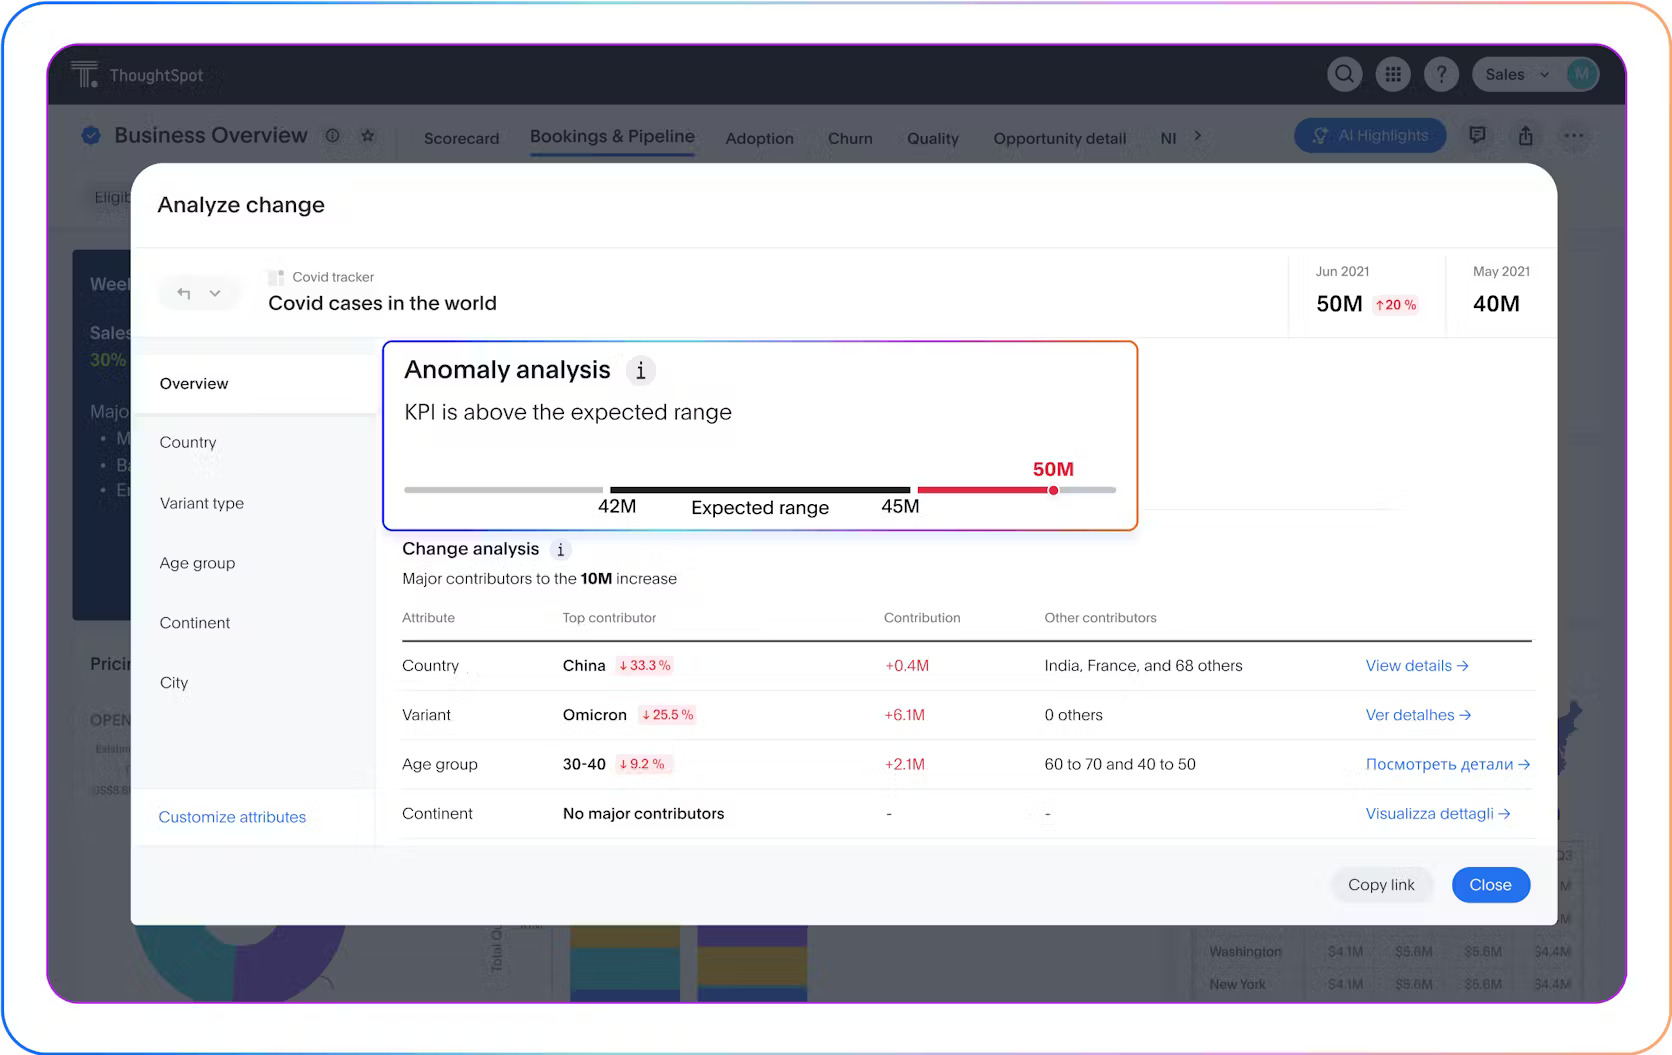Image resolution: width=1672 pixels, height=1055 pixels.
Task: Click the 33.3% decrease badge
Action: [645, 666]
